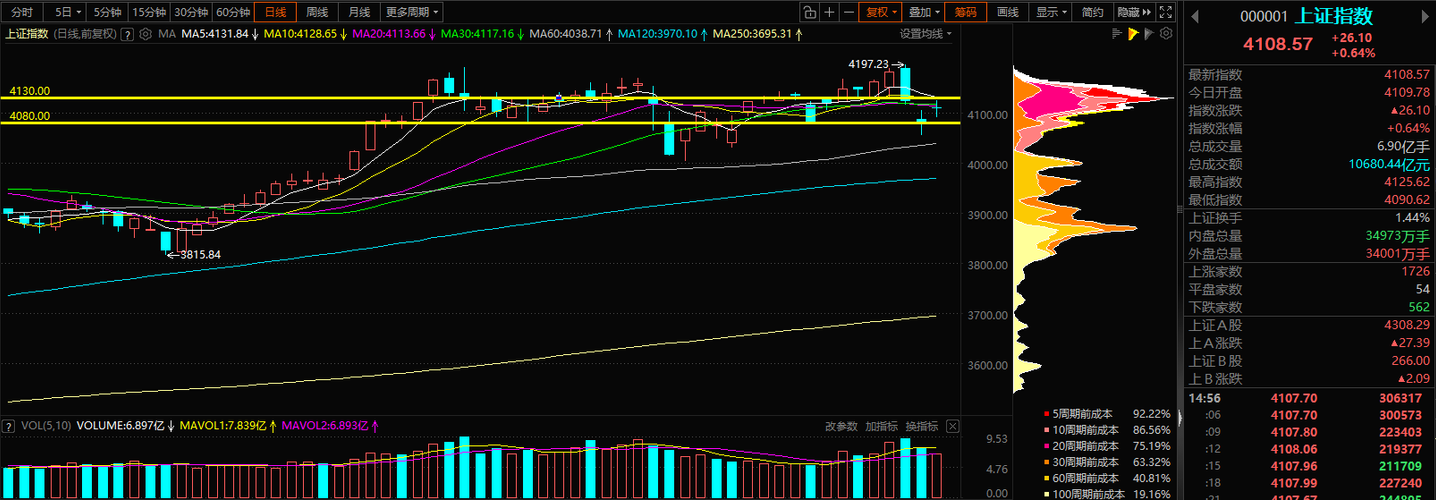This screenshot has height=500, width=1436.
Task: Select the 60周期前成本 yellow legend swatch
Action: pos(1047,478)
